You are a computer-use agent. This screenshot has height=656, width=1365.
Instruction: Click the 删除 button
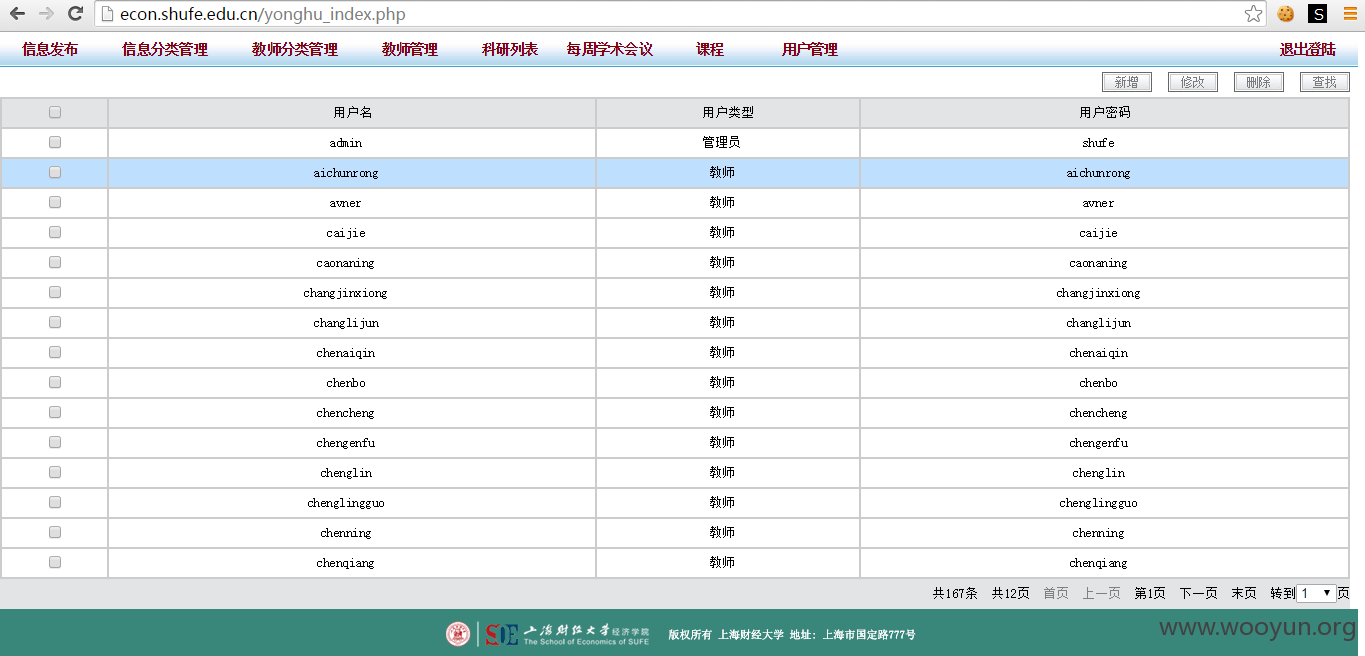(x=1259, y=82)
